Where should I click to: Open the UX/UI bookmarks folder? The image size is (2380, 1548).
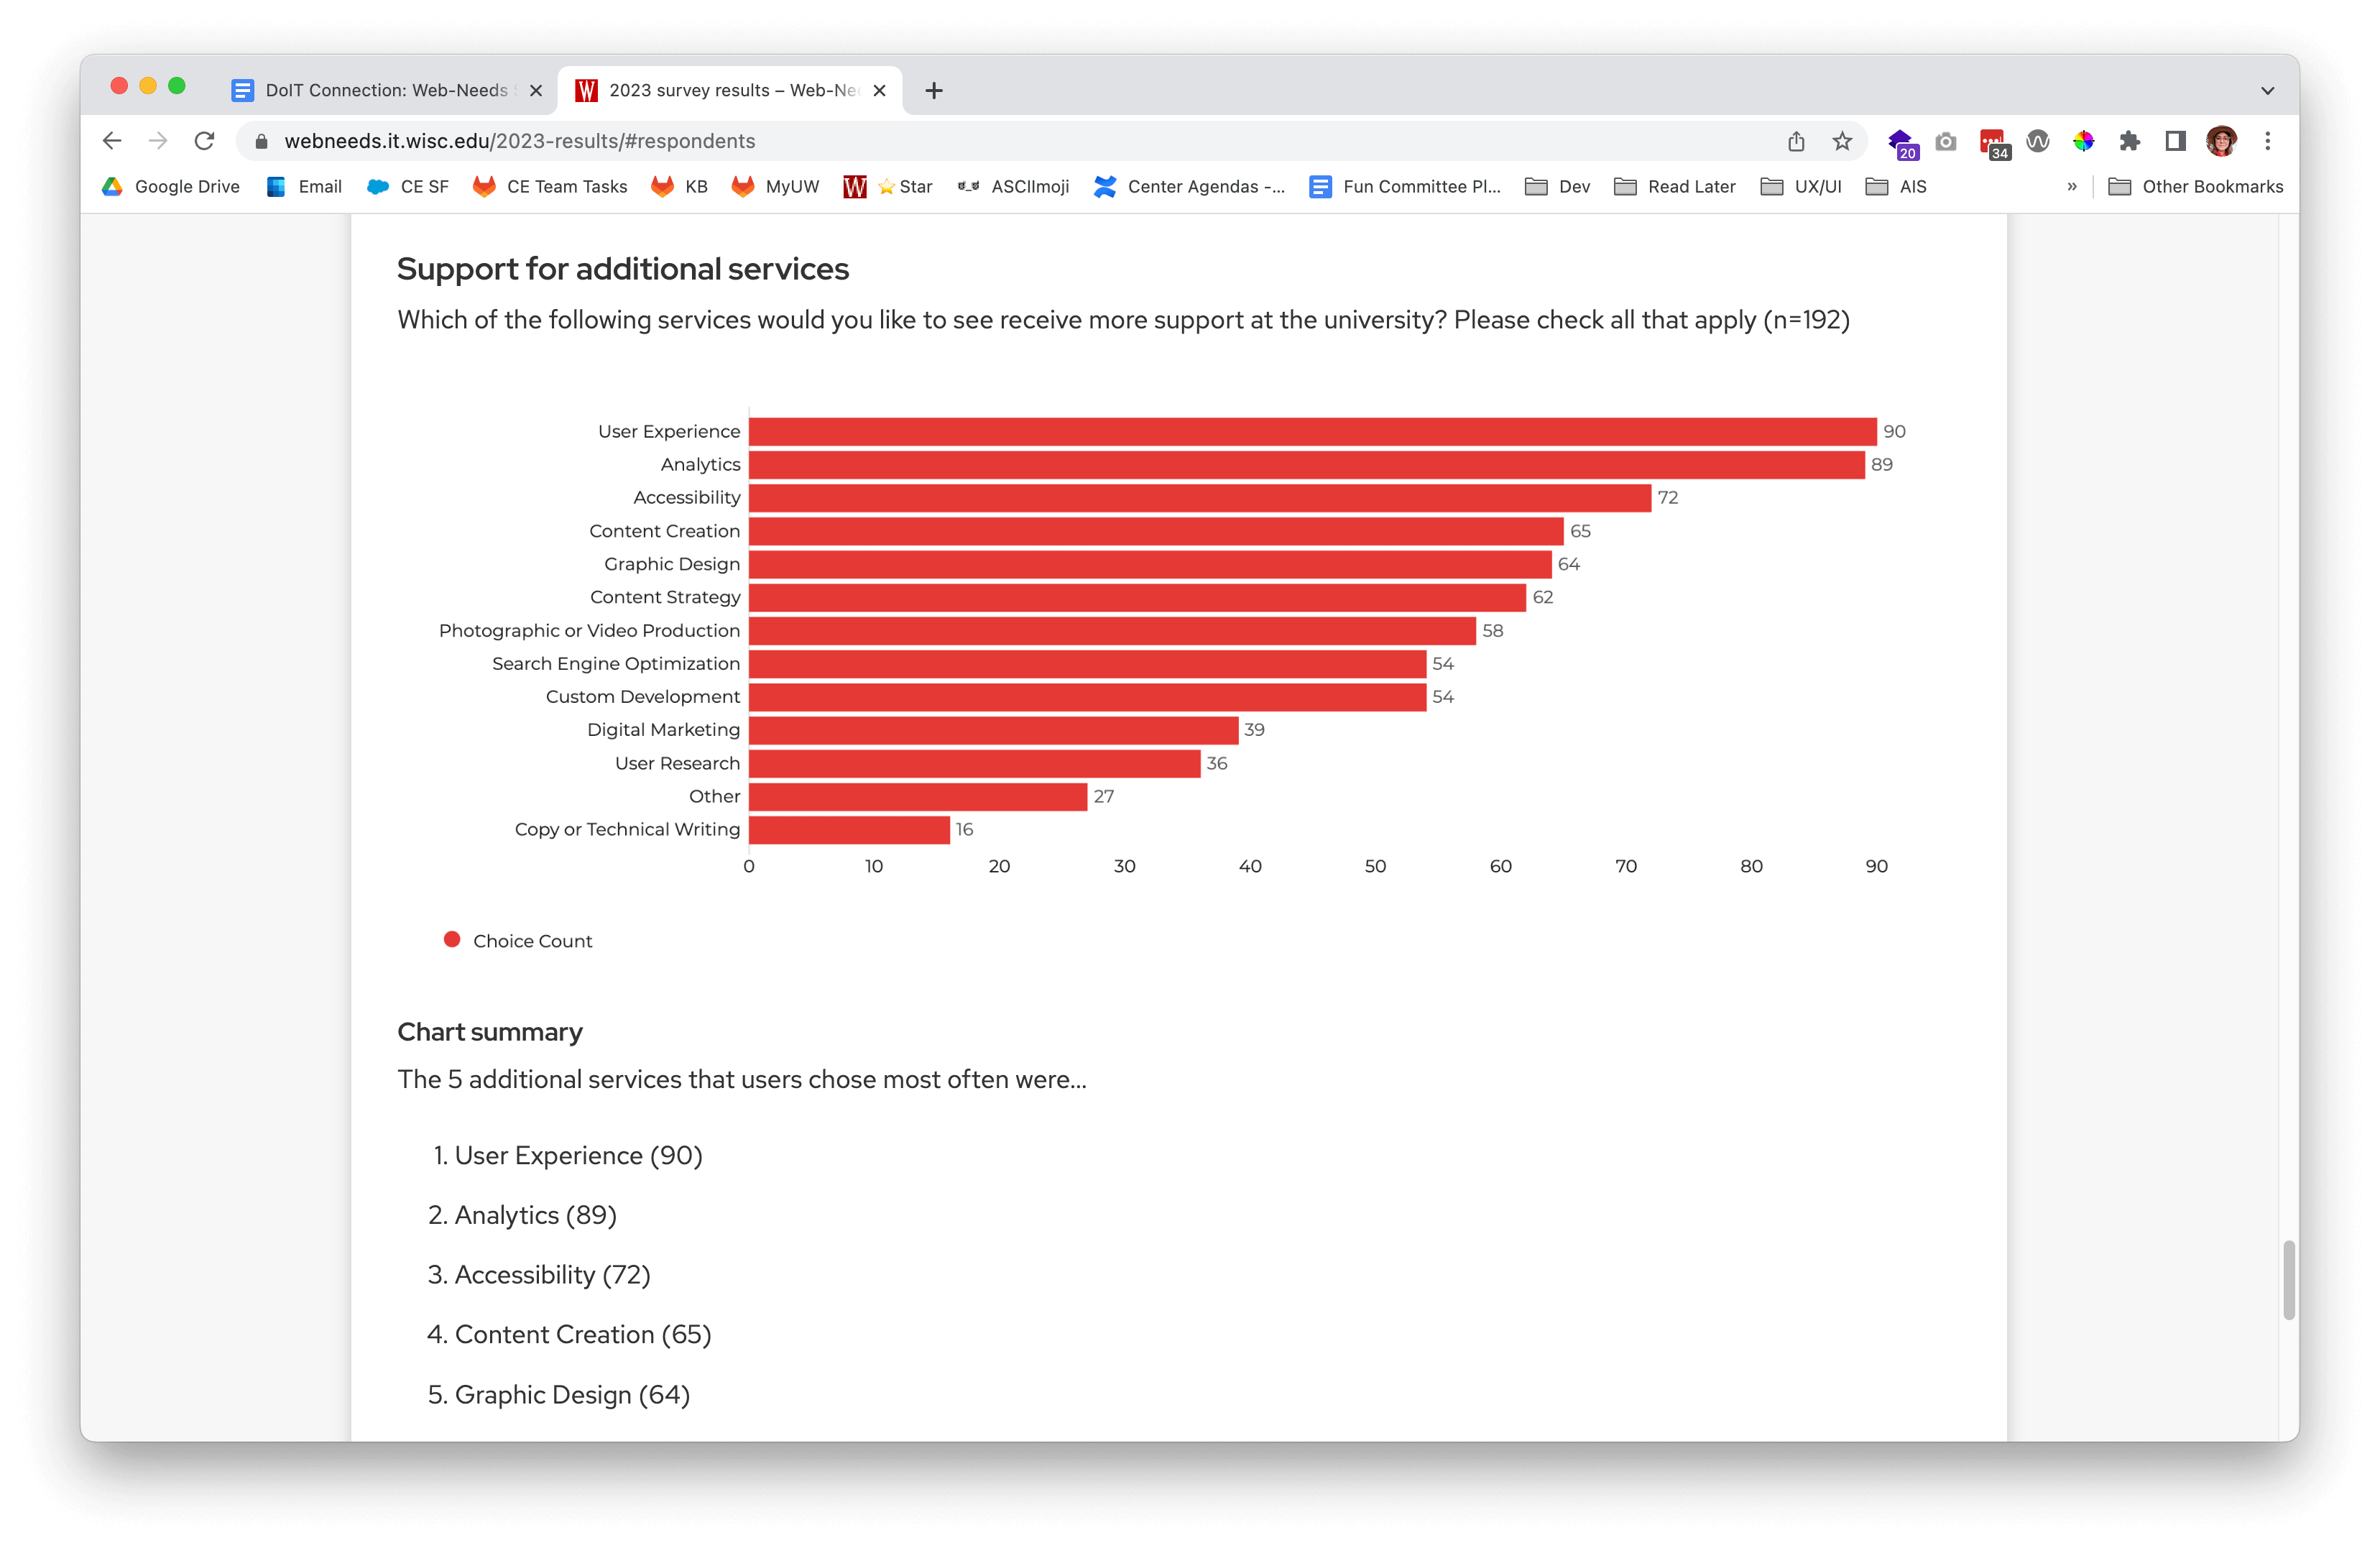[1801, 187]
